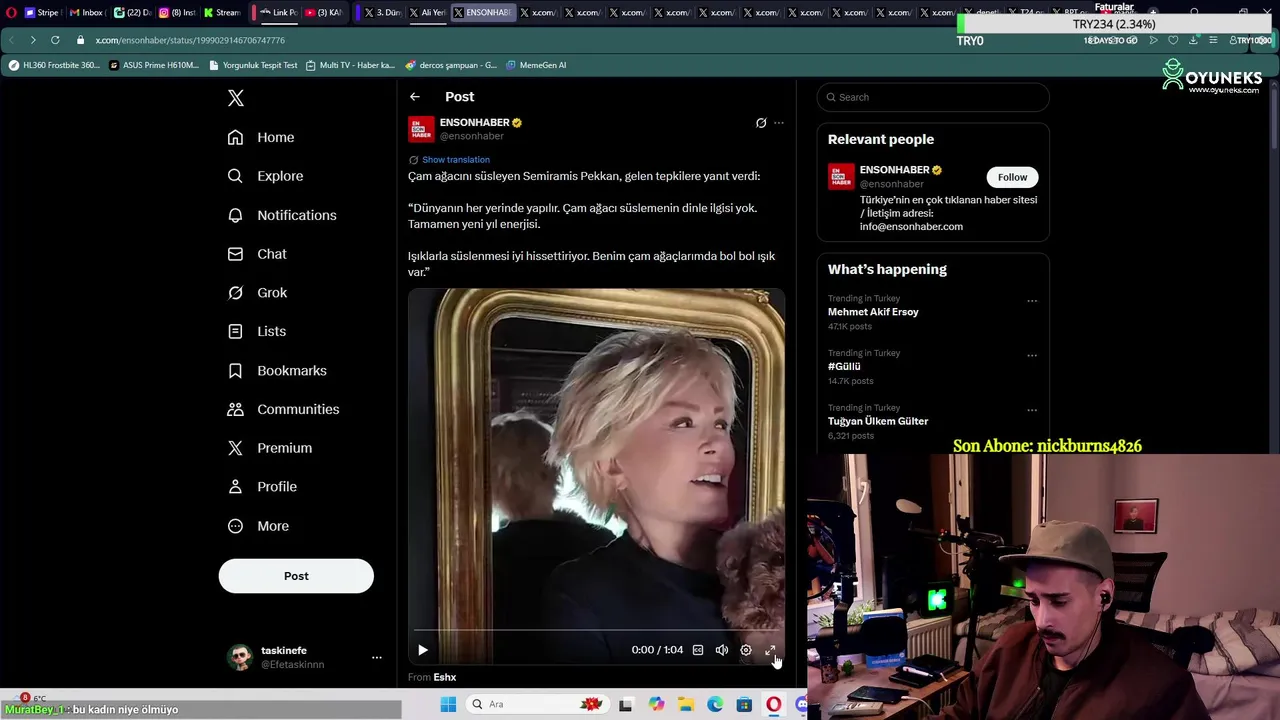This screenshot has height=720, width=1280.
Task: Mute the video volume
Action: tap(722, 650)
